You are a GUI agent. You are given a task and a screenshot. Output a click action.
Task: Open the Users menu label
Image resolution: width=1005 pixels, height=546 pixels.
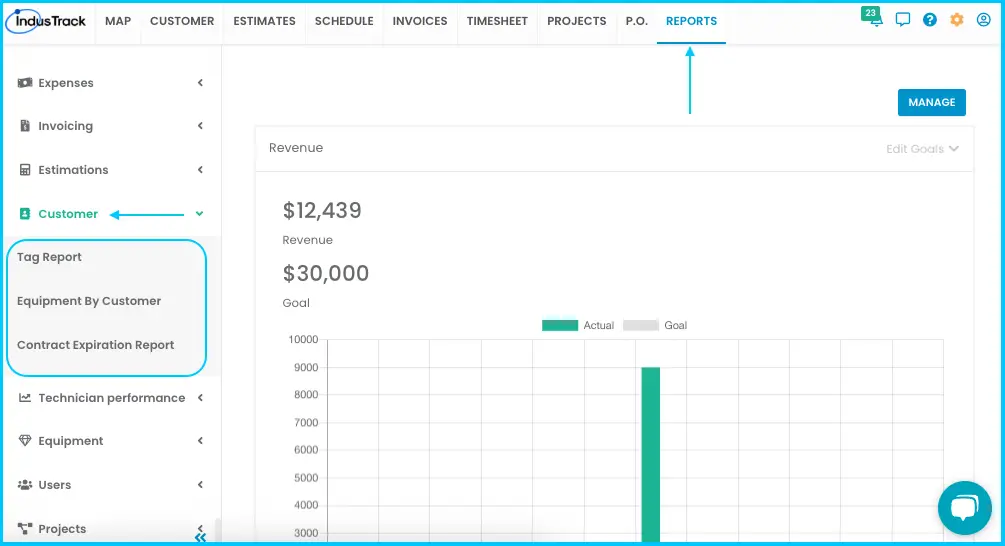tap(54, 485)
